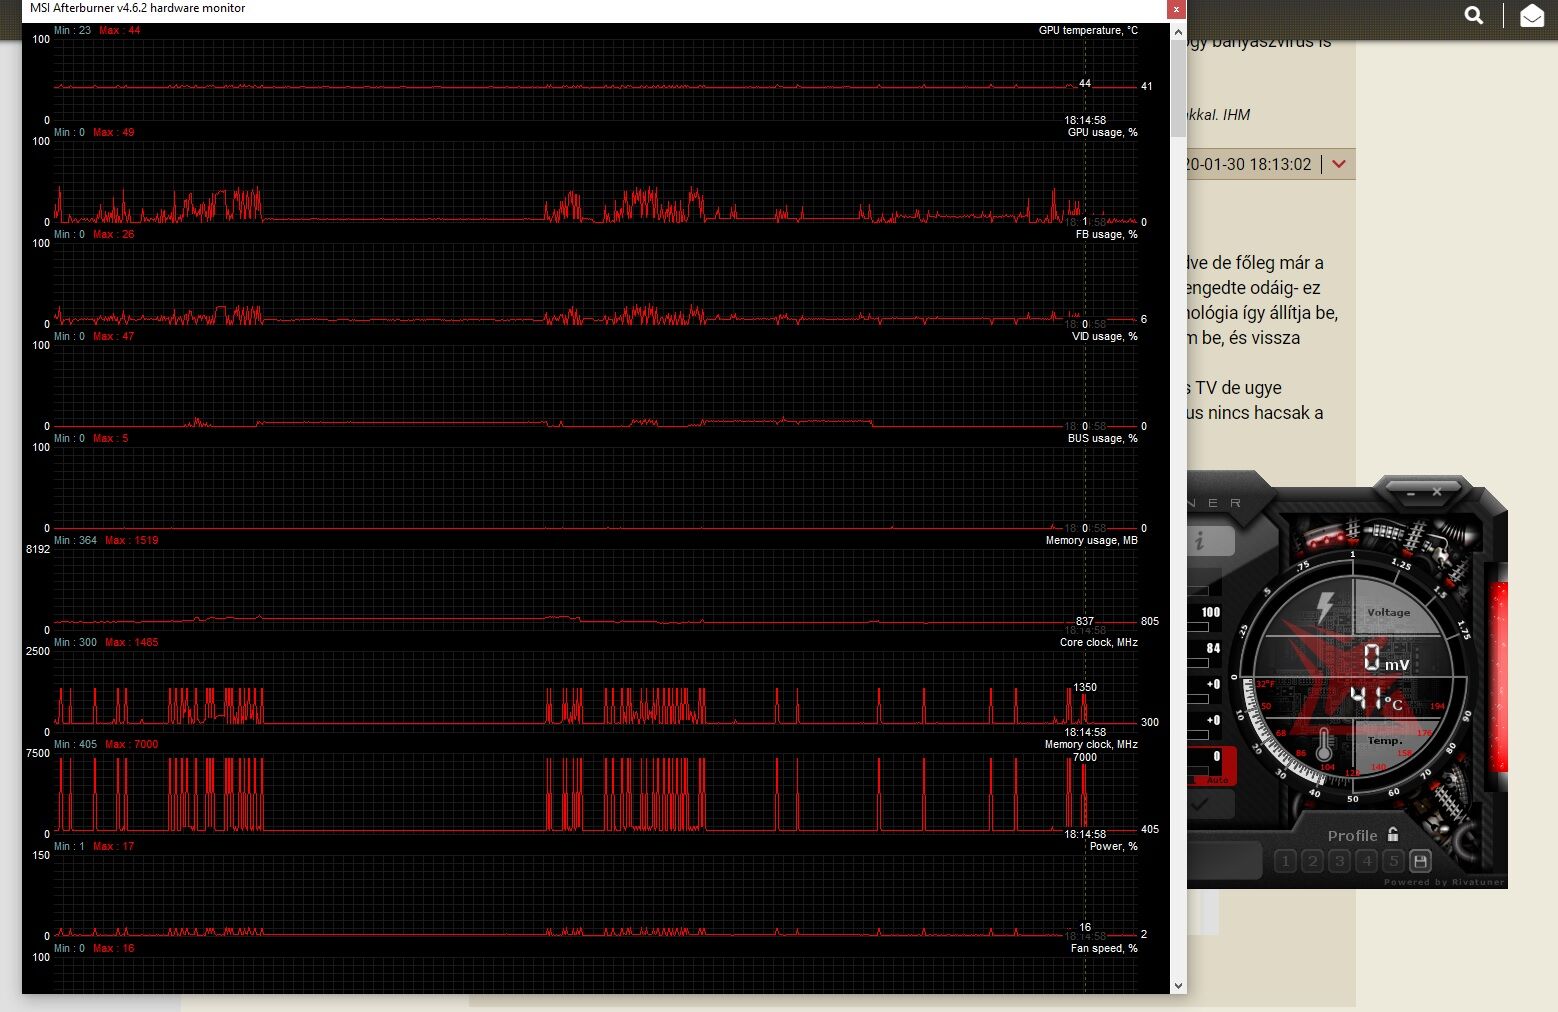Close the hardware monitor window

pos(1177,9)
